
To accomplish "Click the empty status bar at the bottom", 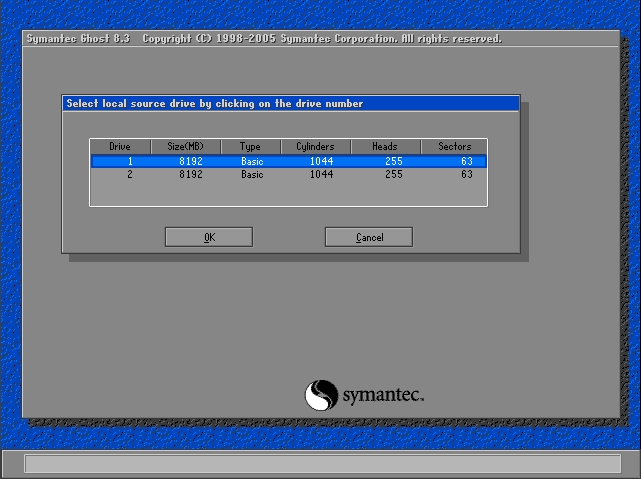I will 323,463.
